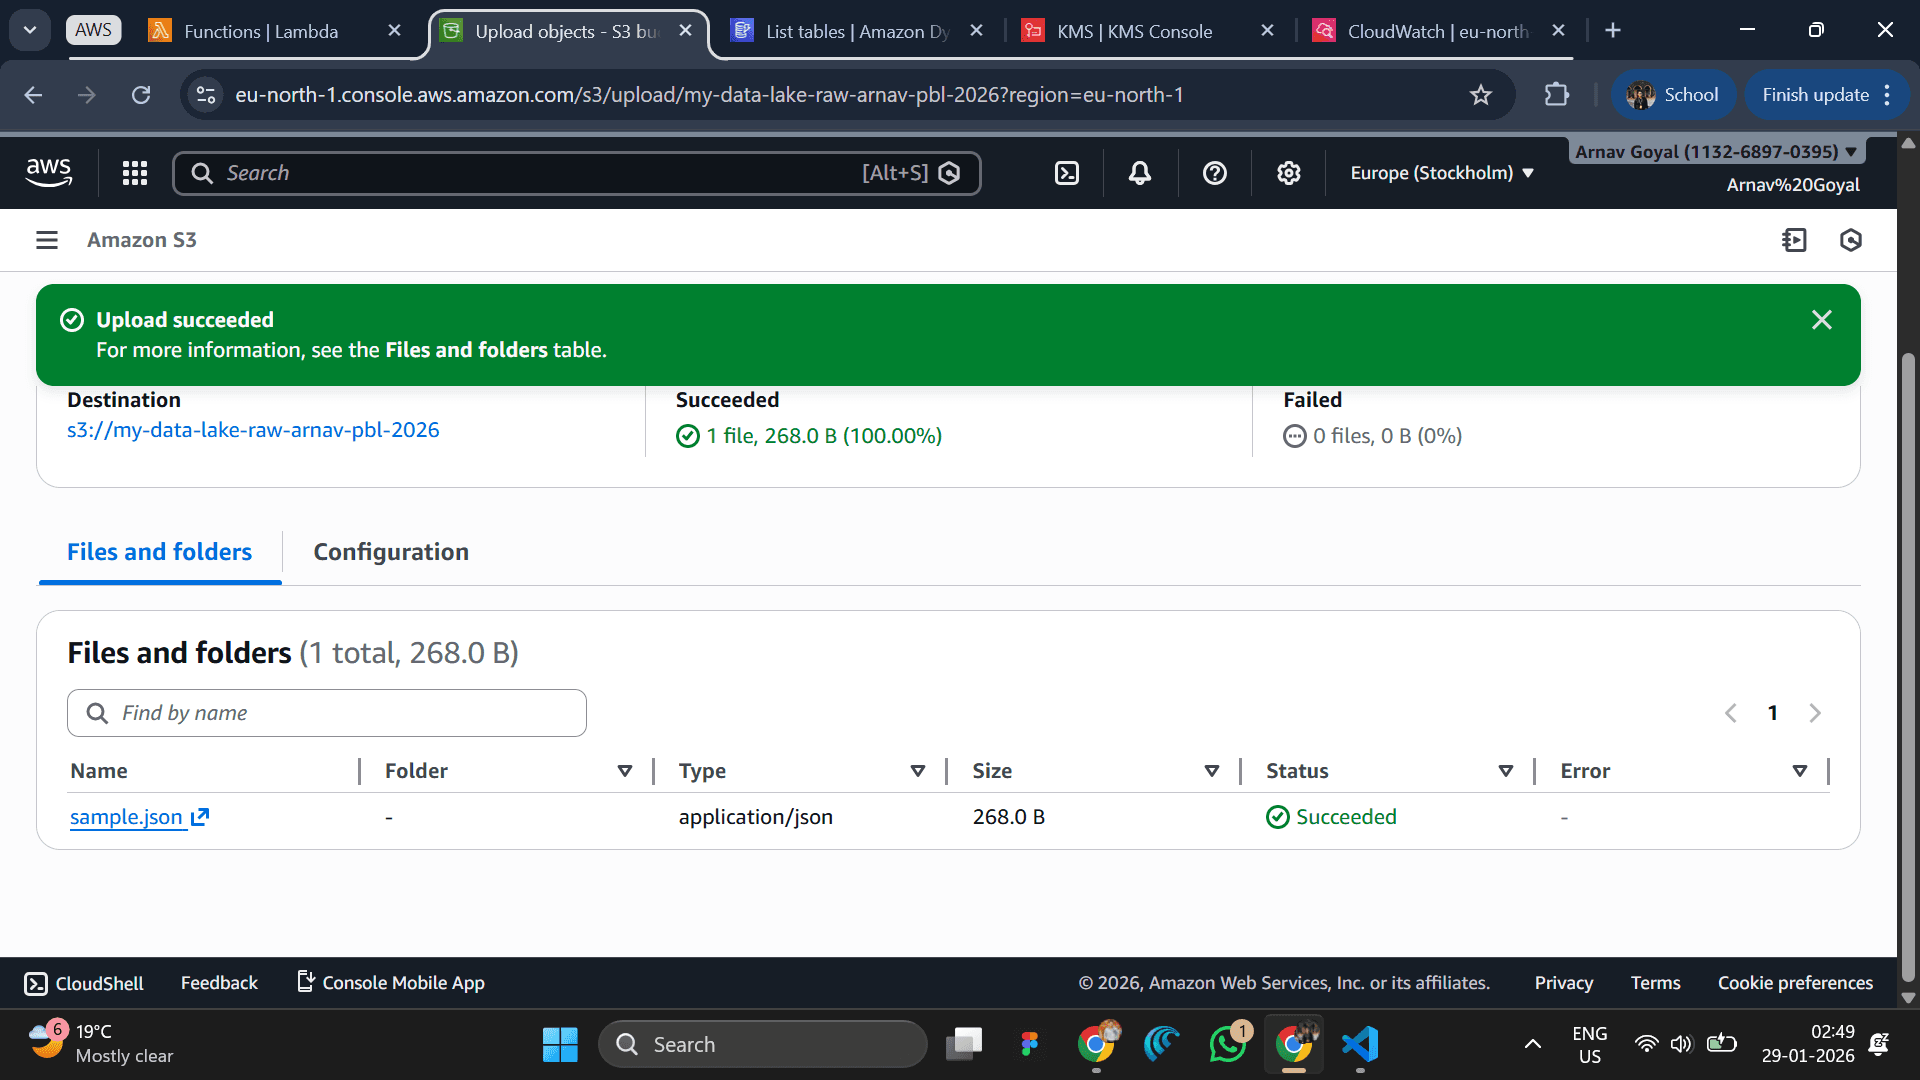Reload the current browser page

(141, 95)
